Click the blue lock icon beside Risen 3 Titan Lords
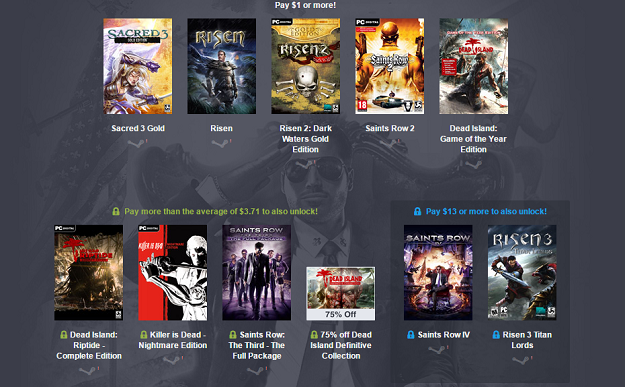 pos(496,335)
